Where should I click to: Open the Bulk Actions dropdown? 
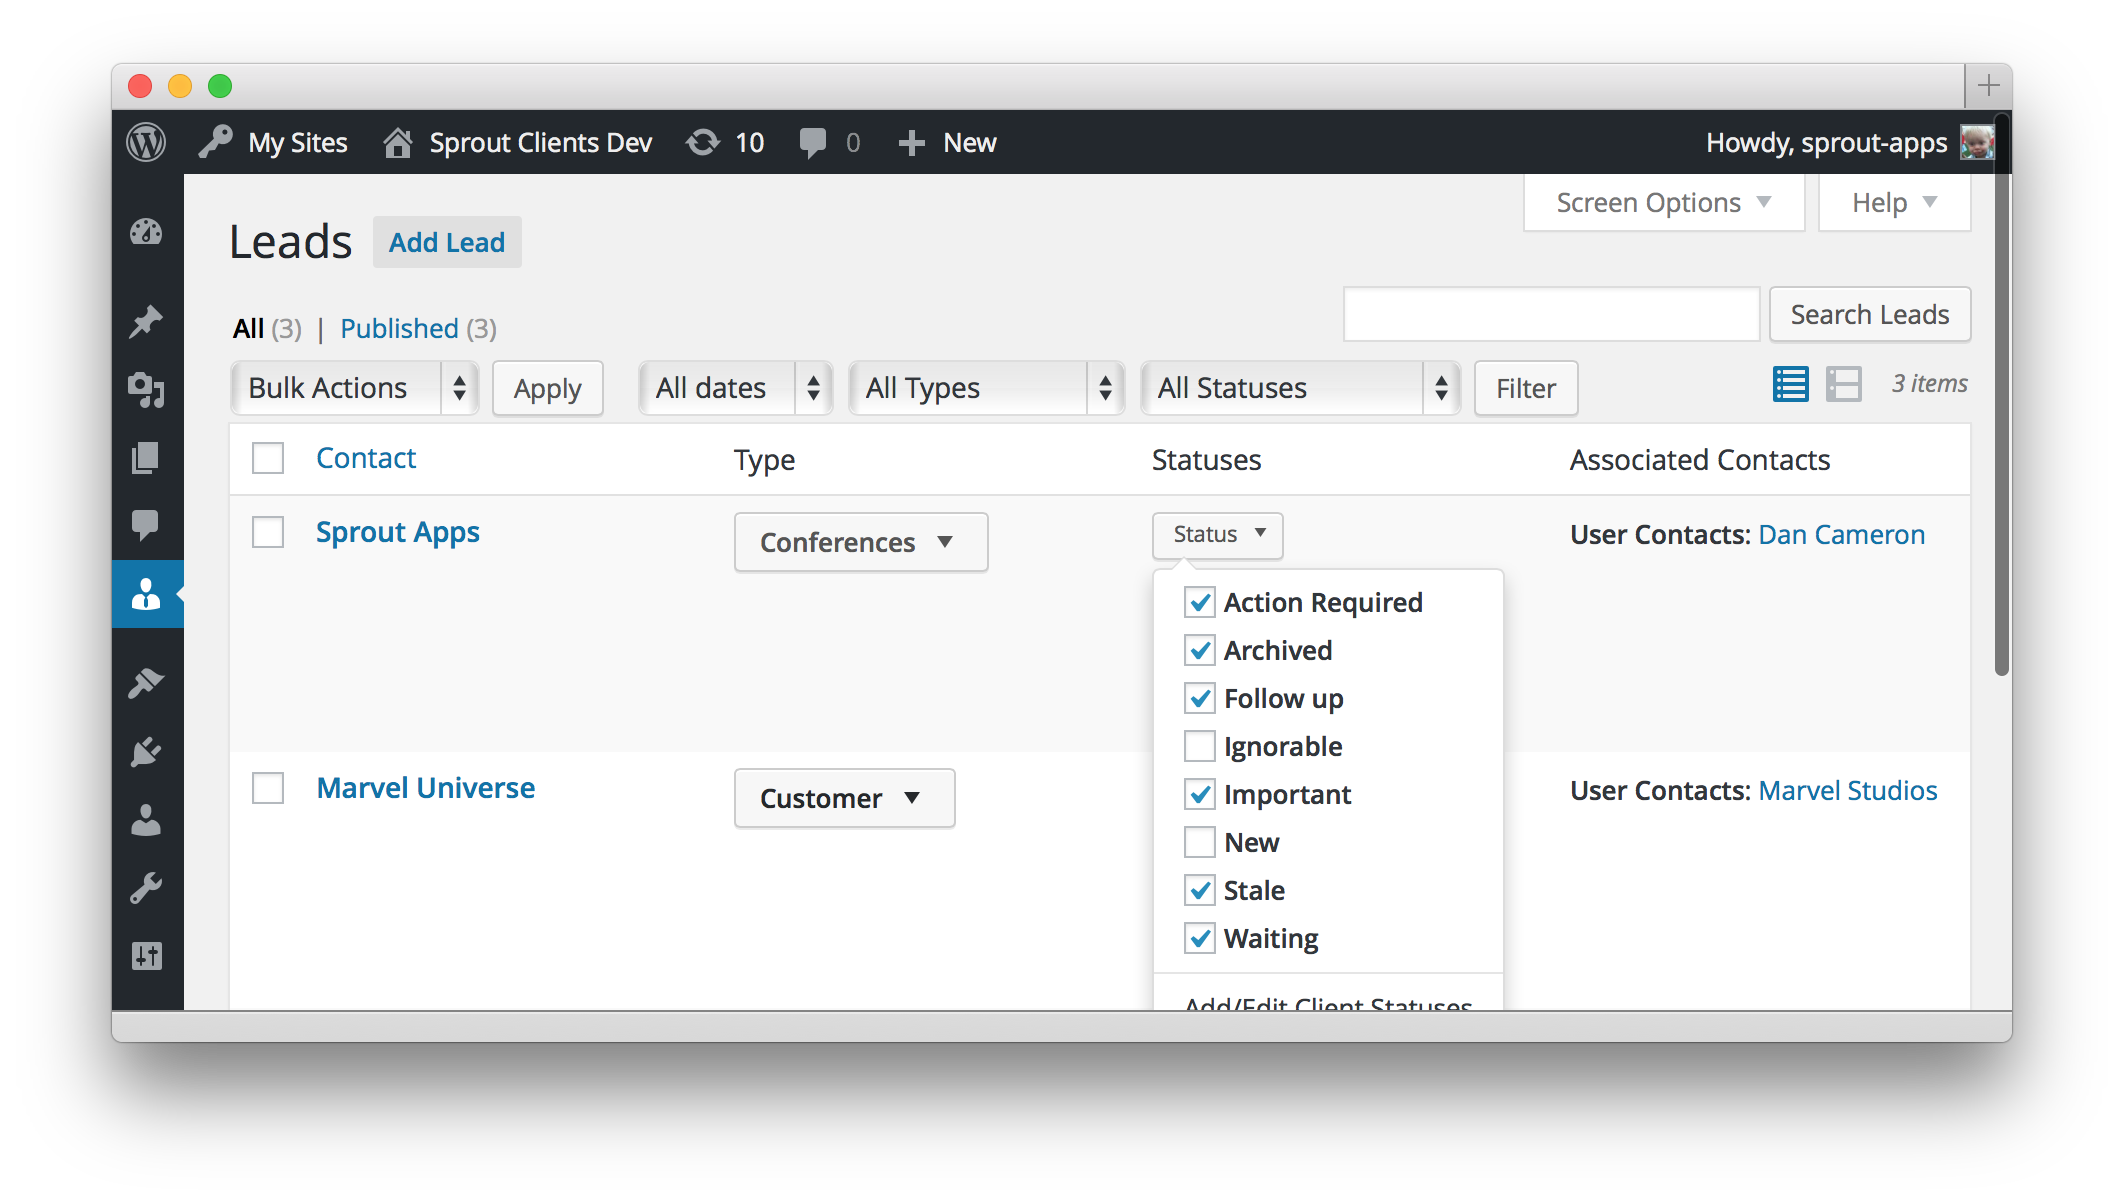354,388
